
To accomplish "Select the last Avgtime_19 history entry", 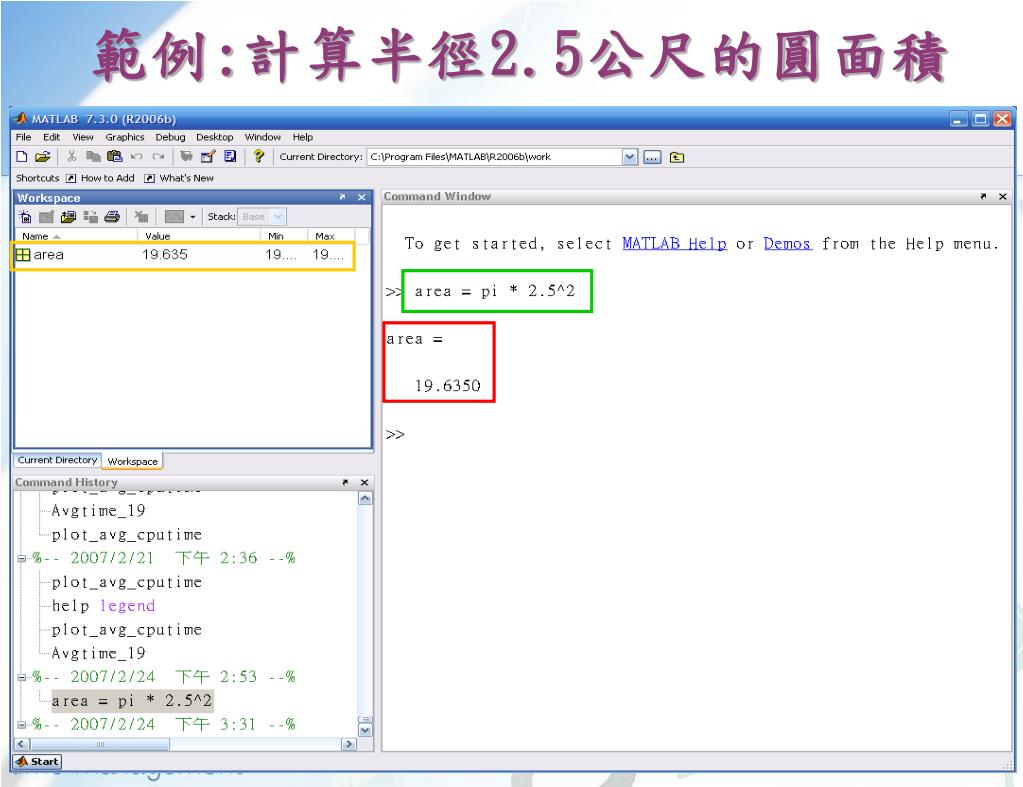I will [98, 653].
